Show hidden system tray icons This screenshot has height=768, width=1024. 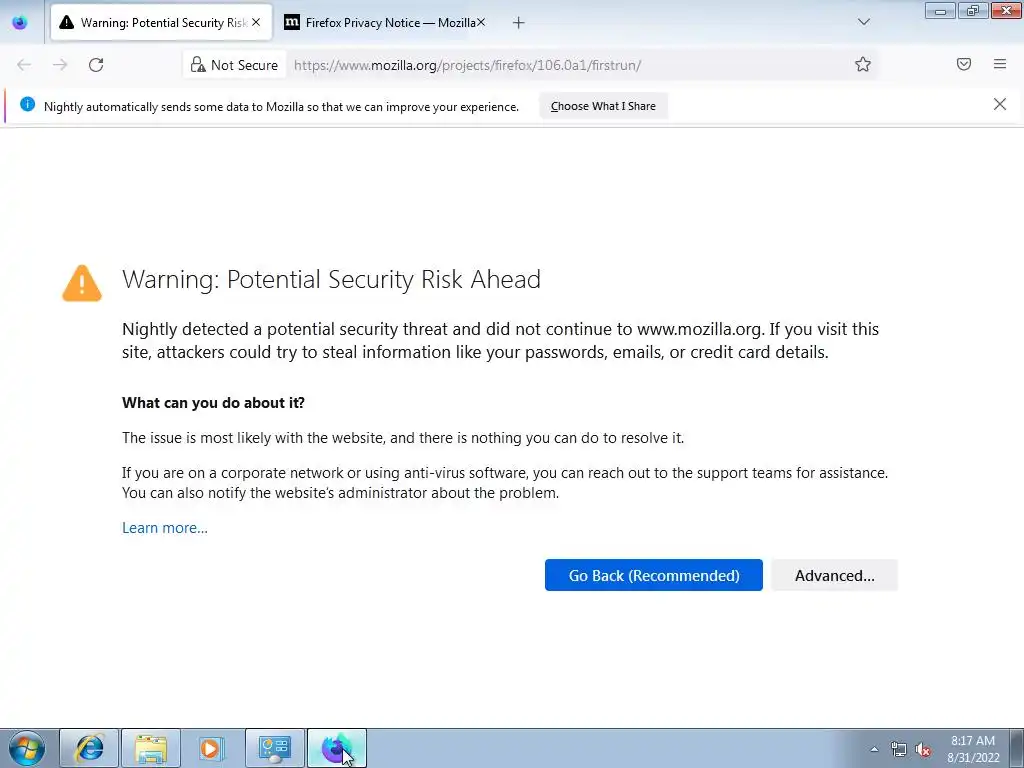click(874, 749)
